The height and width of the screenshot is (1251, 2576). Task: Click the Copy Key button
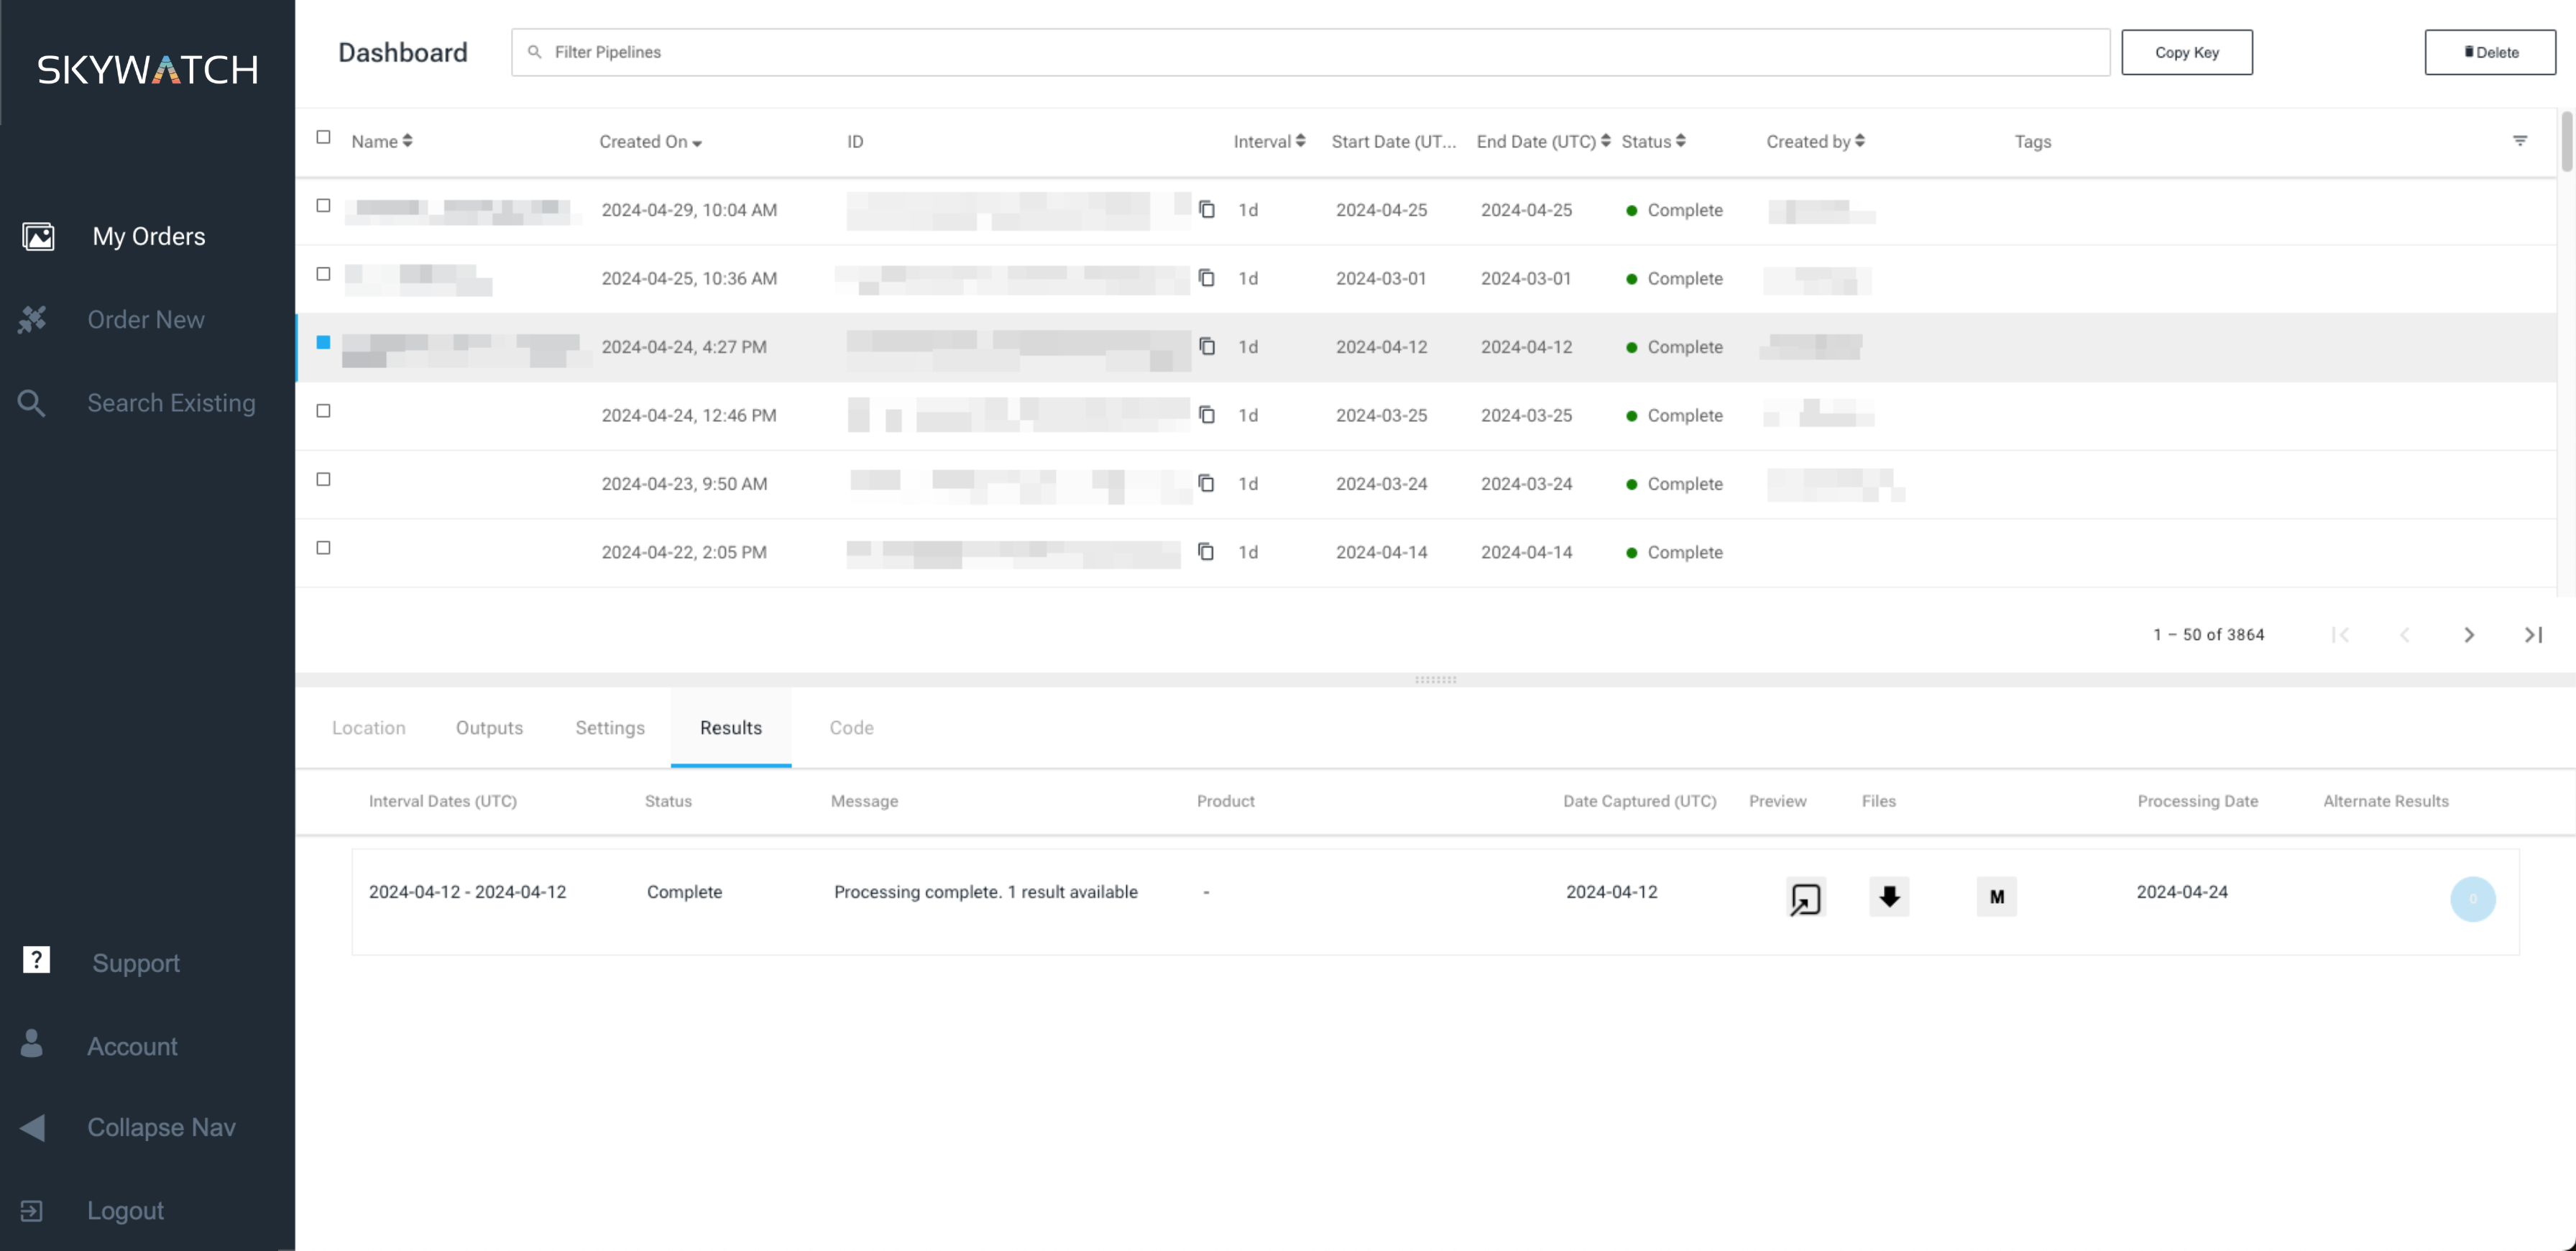pos(2187,52)
